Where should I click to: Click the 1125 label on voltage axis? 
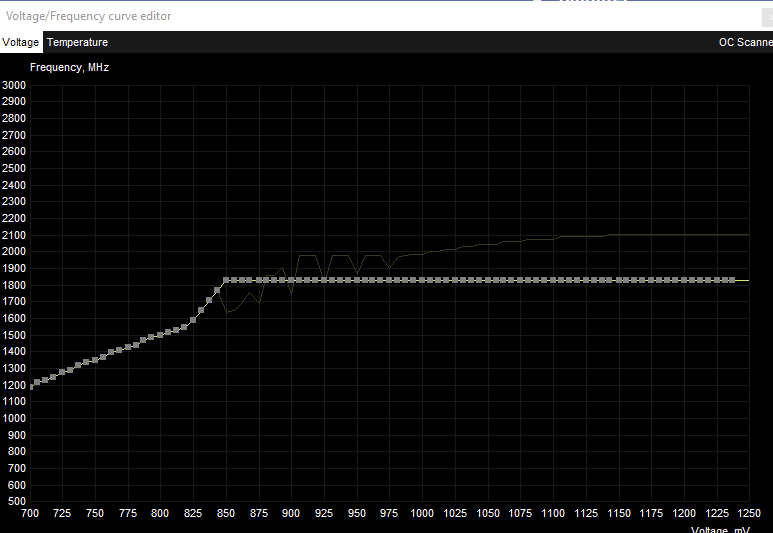pos(586,513)
